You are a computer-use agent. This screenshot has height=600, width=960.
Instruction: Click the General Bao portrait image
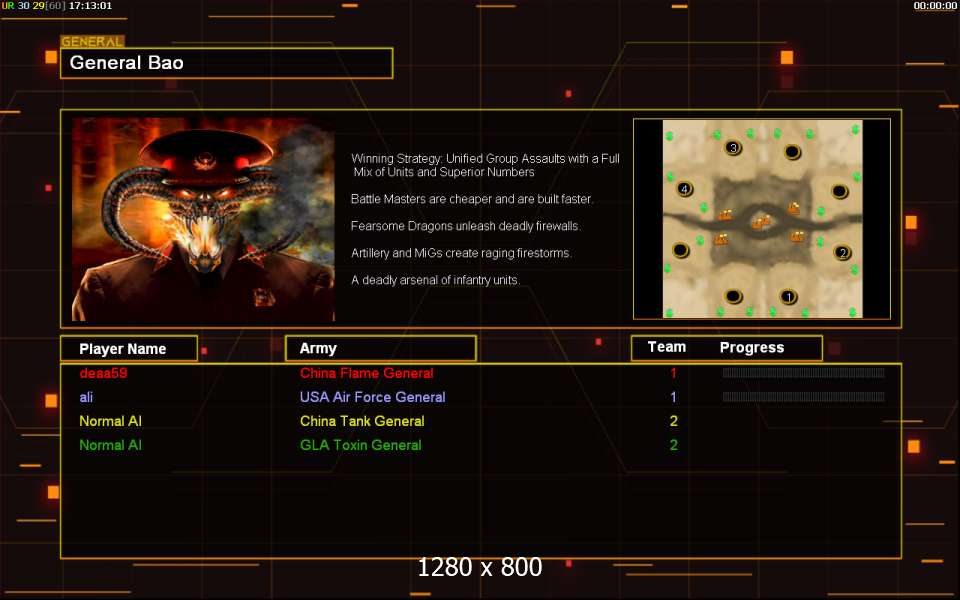[203, 219]
